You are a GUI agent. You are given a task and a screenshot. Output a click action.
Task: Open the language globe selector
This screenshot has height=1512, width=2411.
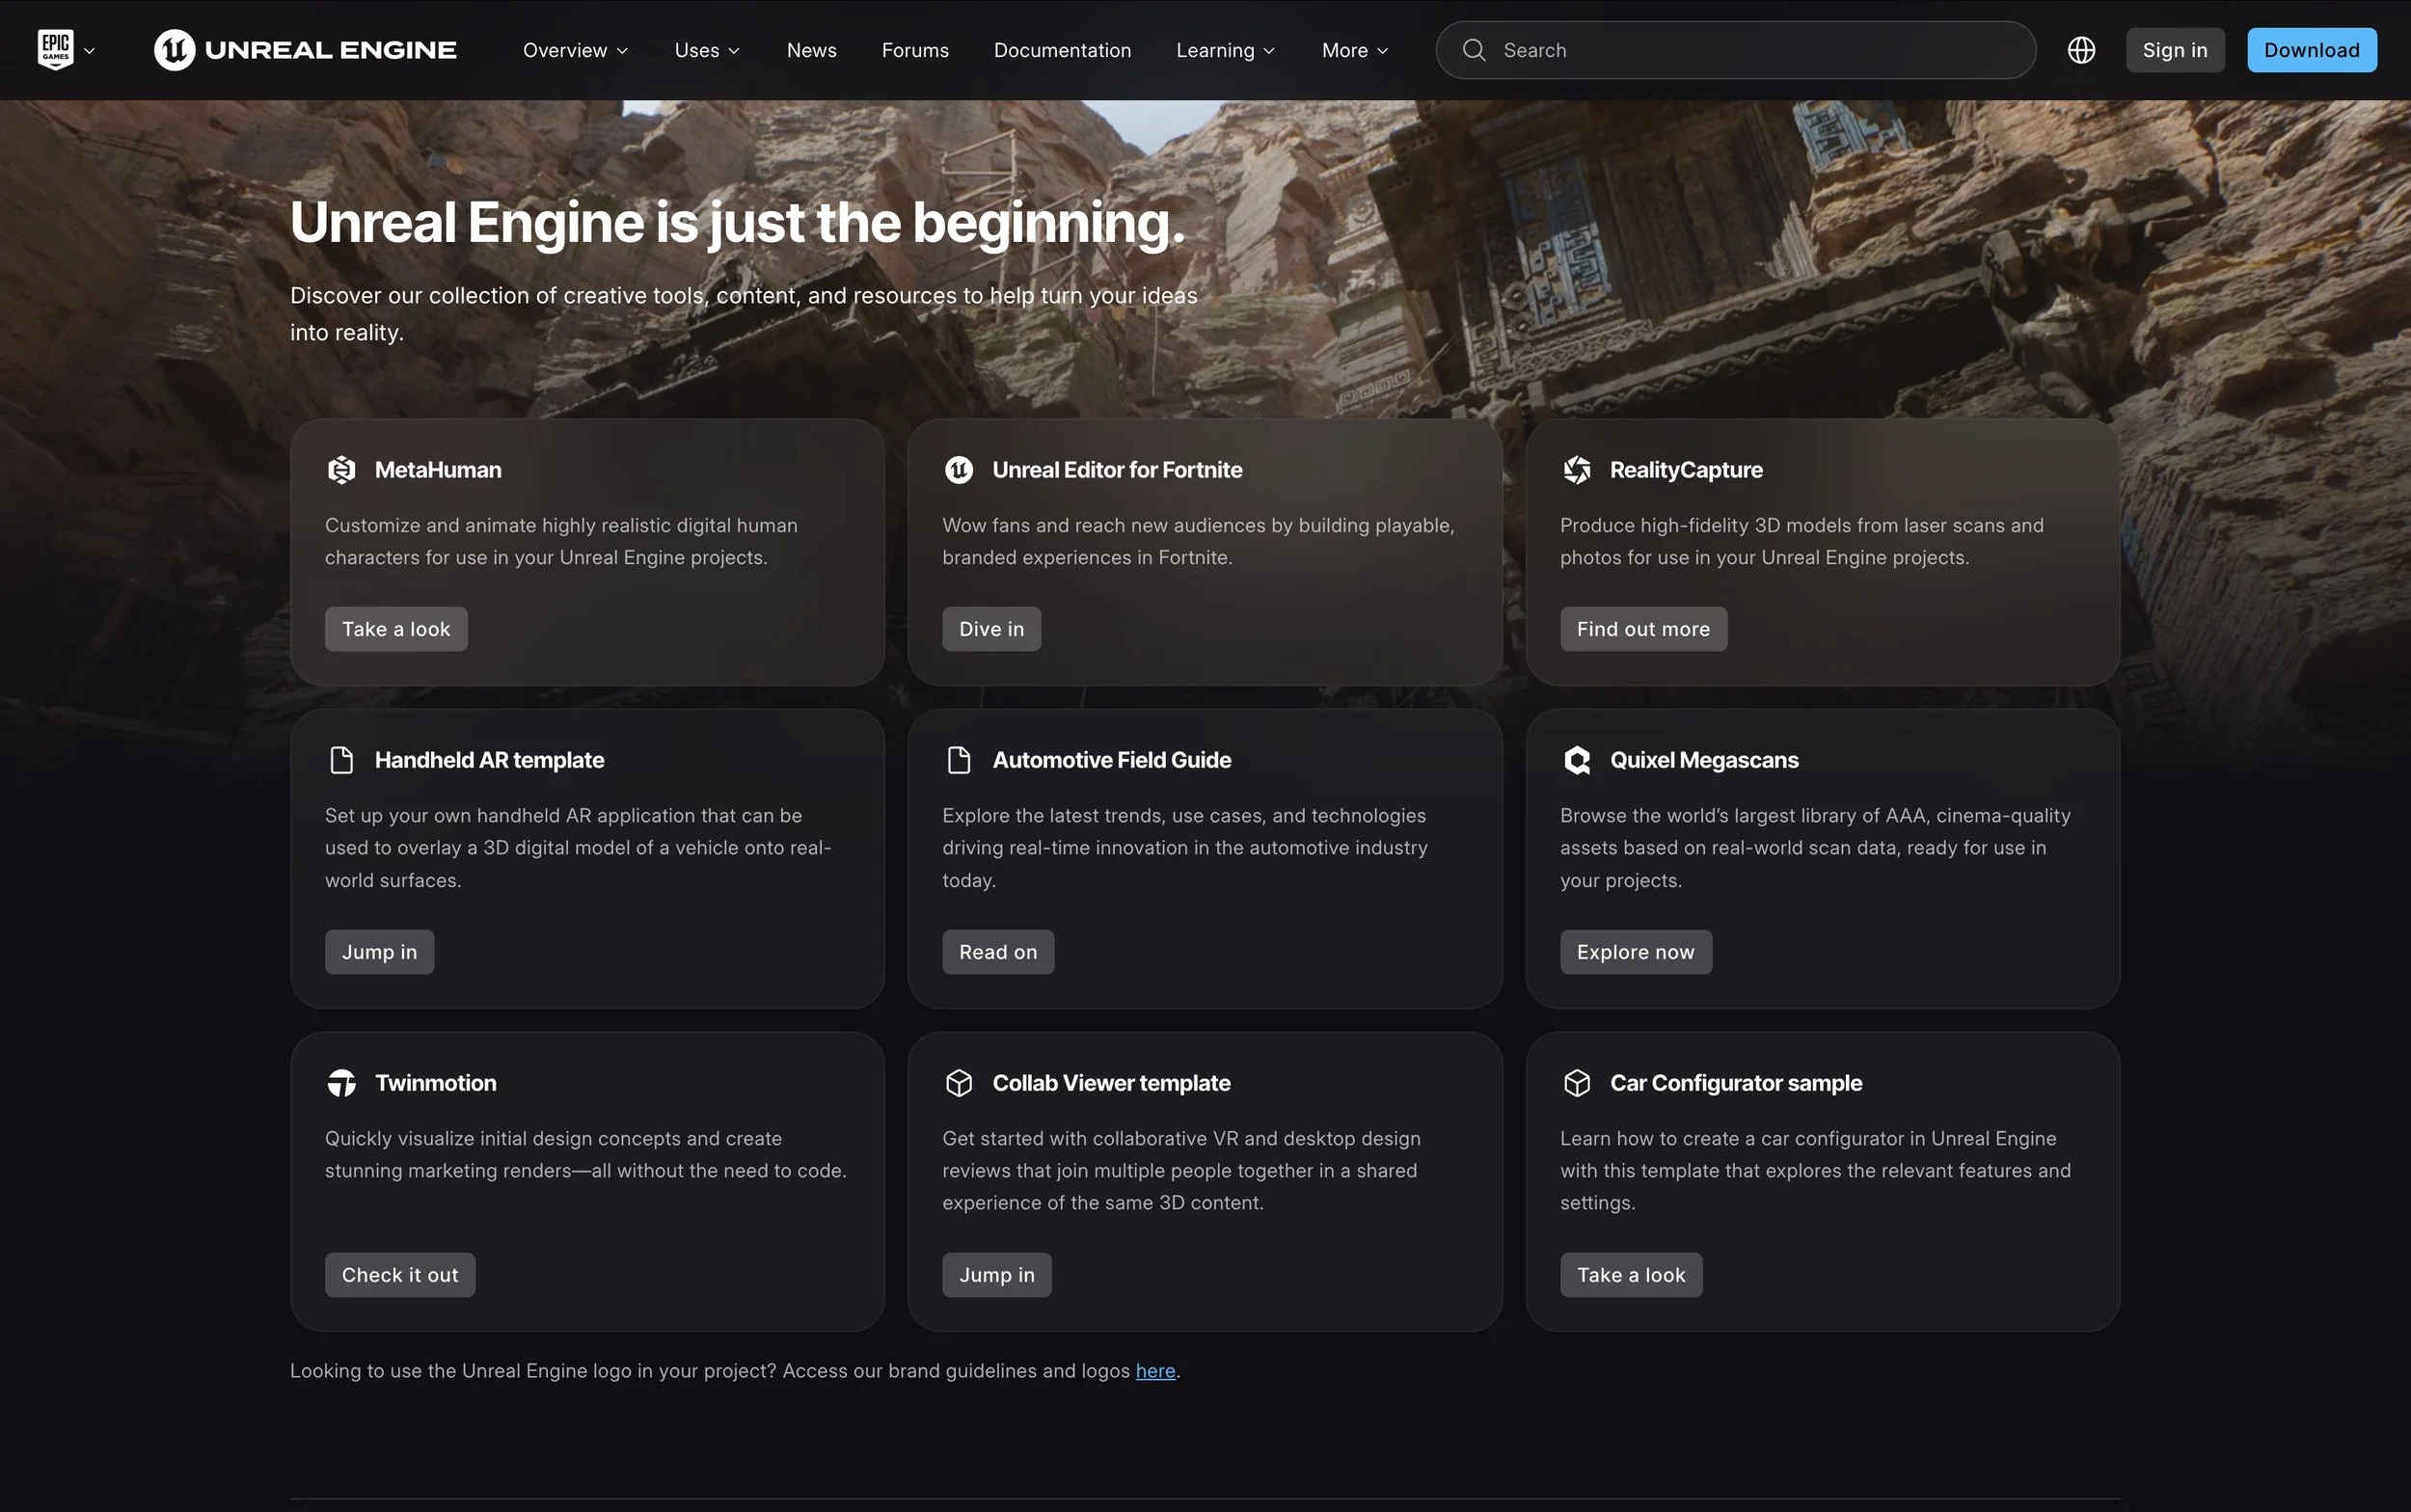click(x=2081, y=50)
